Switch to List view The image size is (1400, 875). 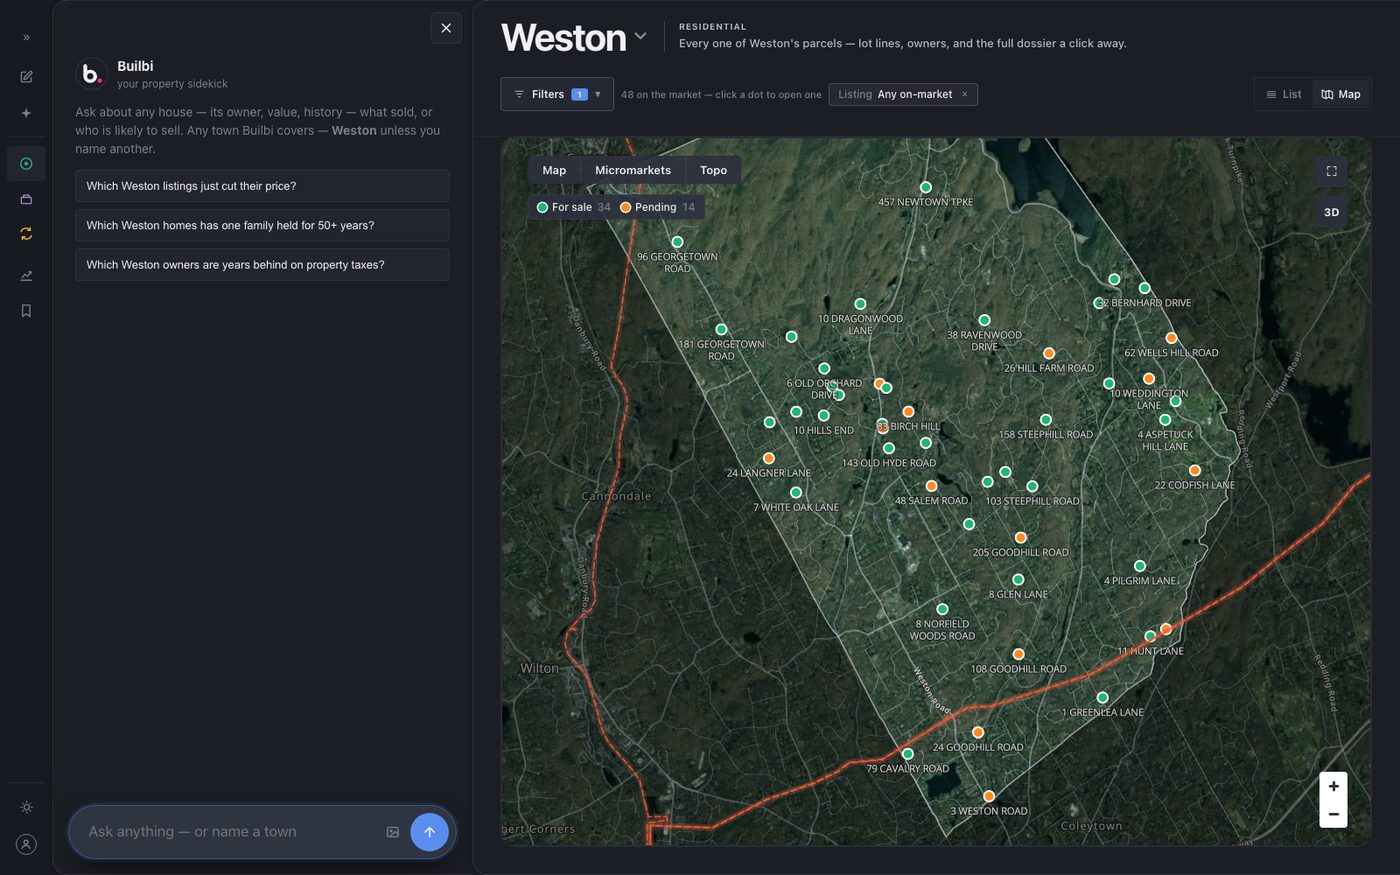click(1284, 94)
